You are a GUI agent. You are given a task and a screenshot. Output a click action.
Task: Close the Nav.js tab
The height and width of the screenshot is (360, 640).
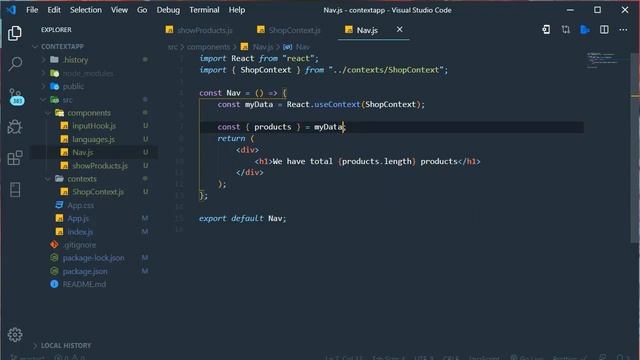pyautogui.click(x=400, y=29)
